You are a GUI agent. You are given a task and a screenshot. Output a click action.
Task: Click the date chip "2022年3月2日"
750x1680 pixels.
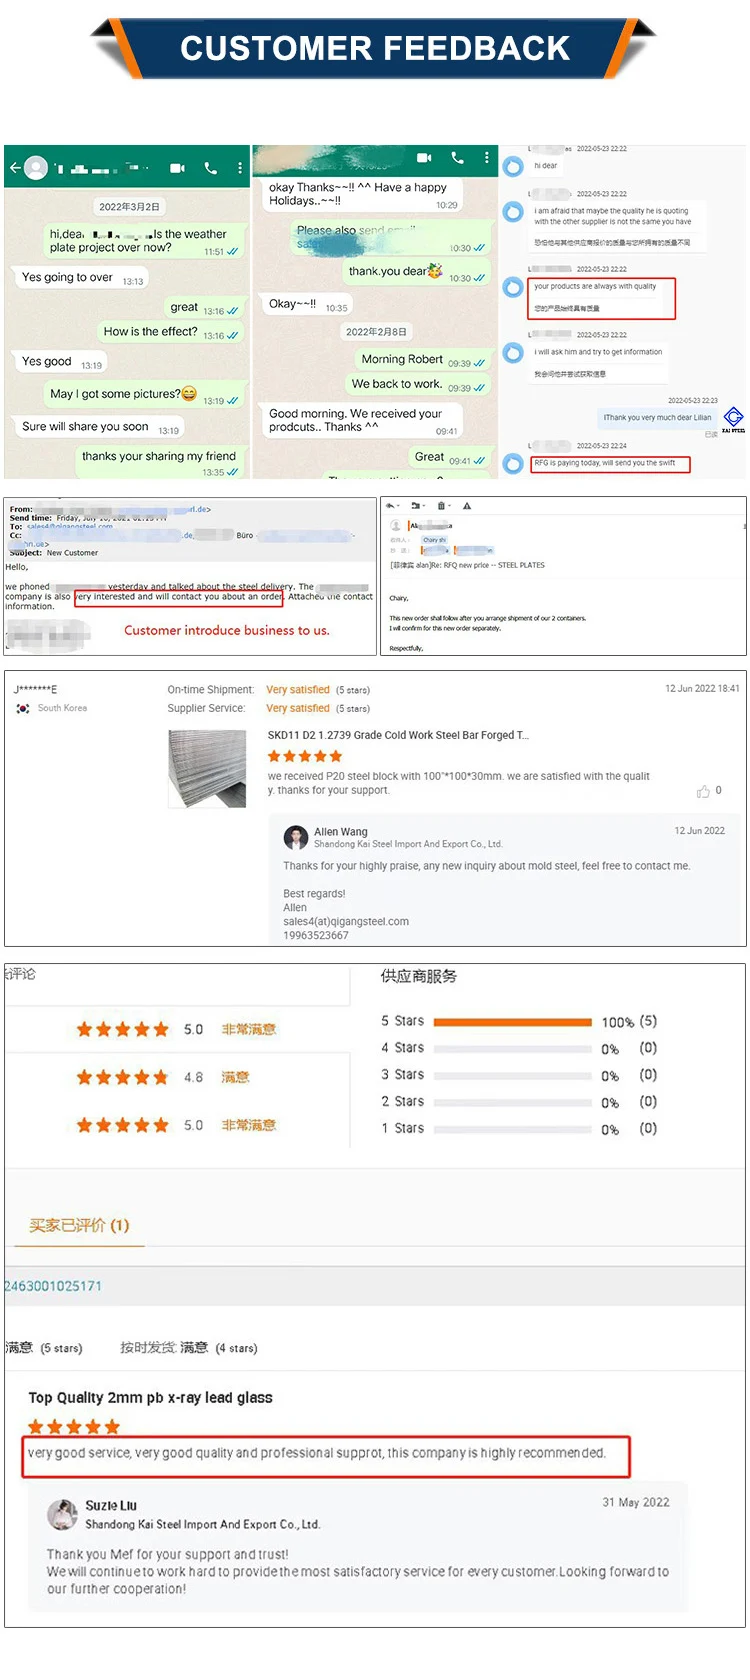(x=129, y=206)
